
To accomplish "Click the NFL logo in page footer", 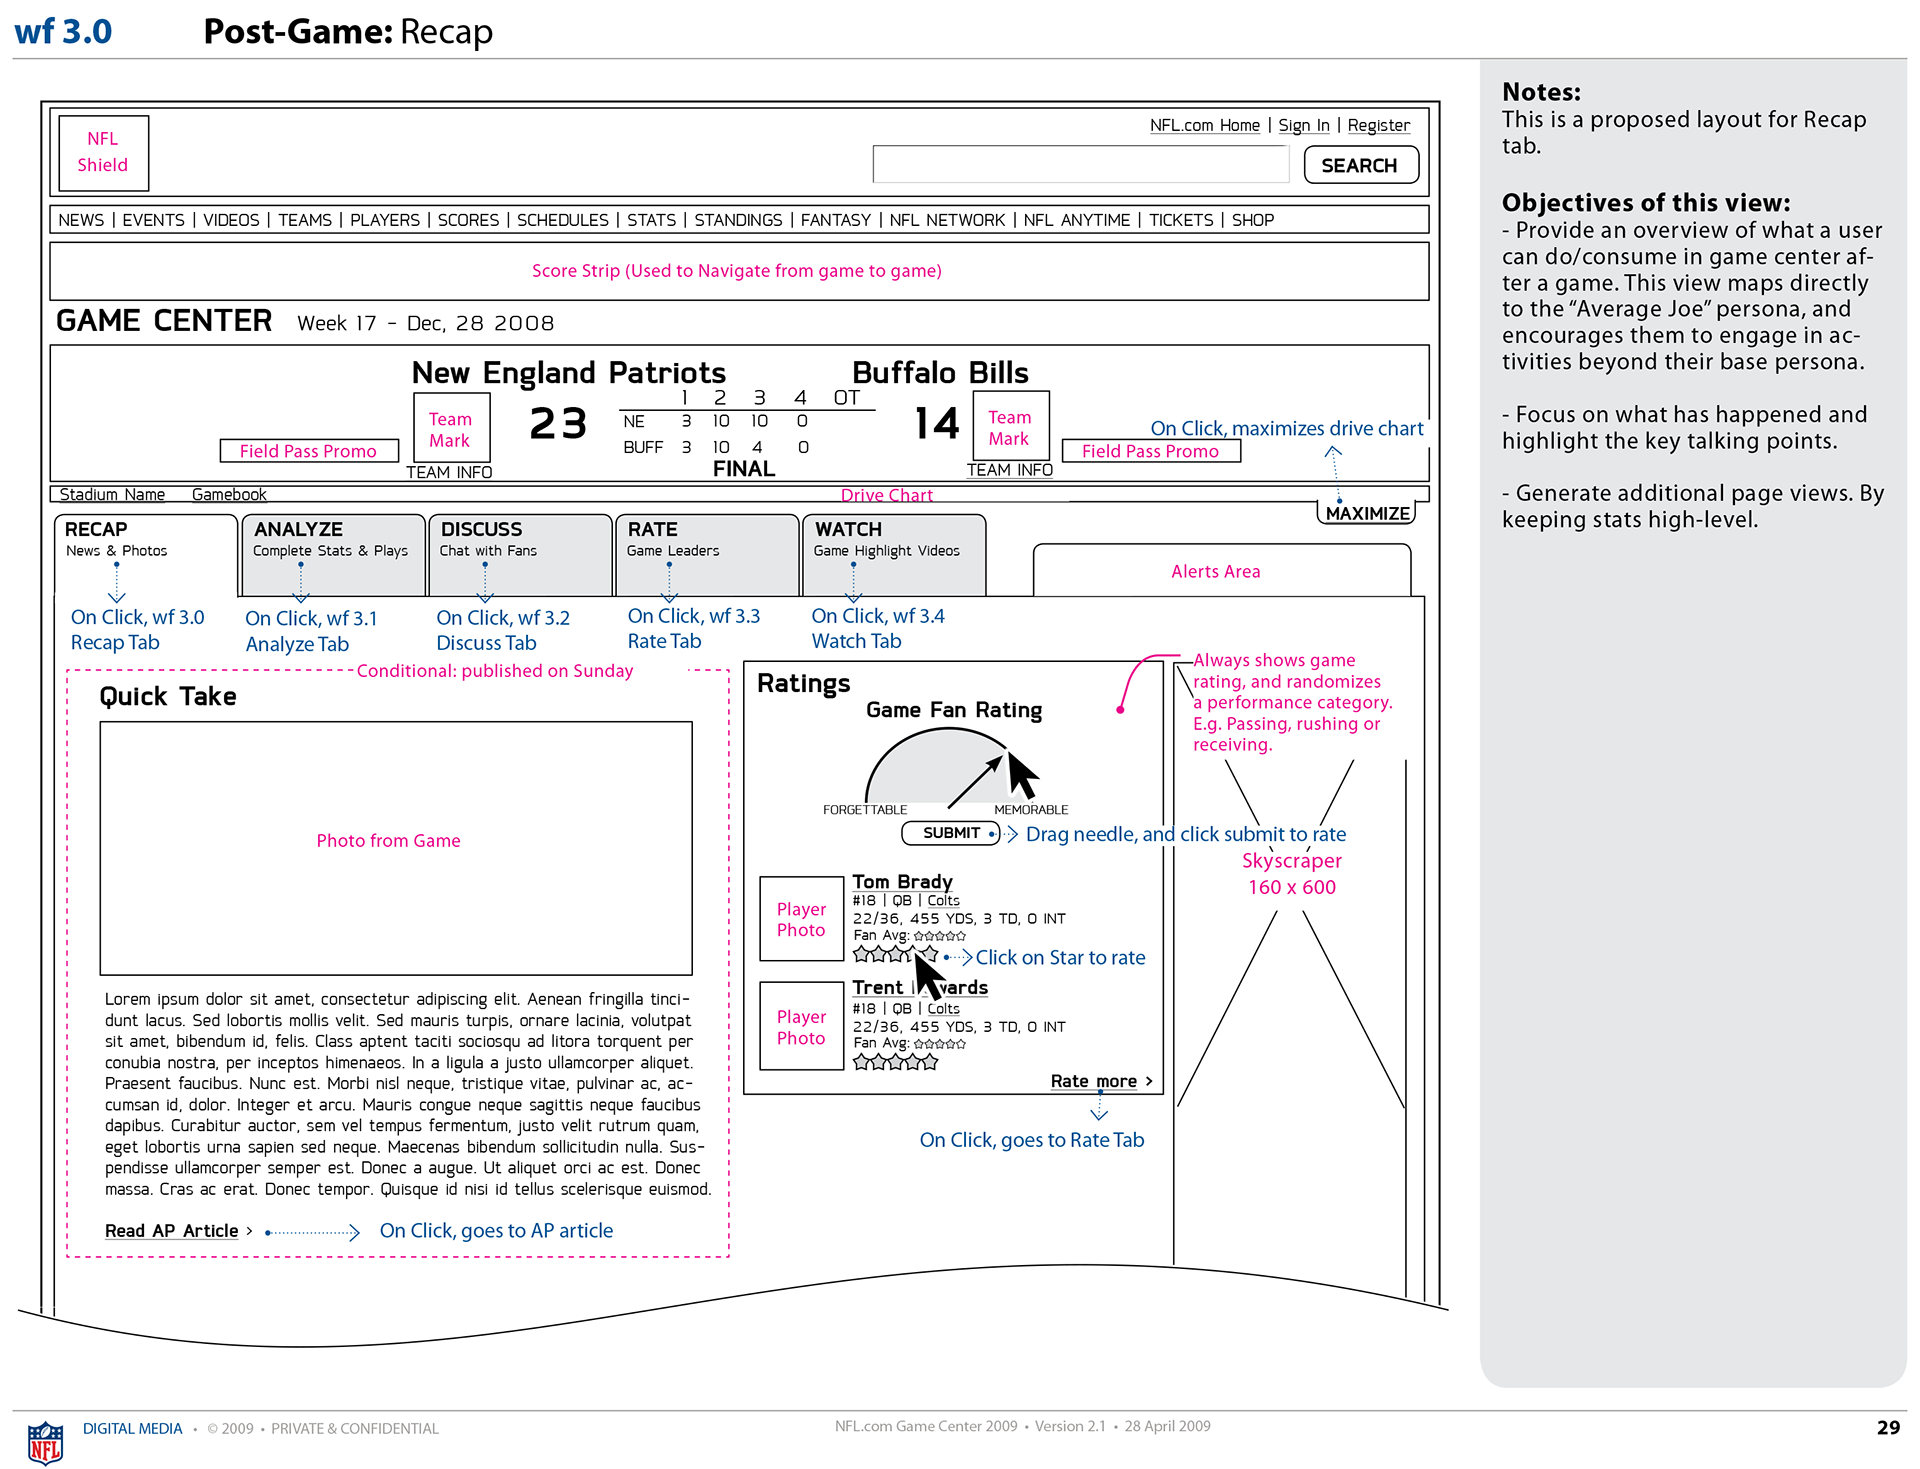I will (45, 1443).
